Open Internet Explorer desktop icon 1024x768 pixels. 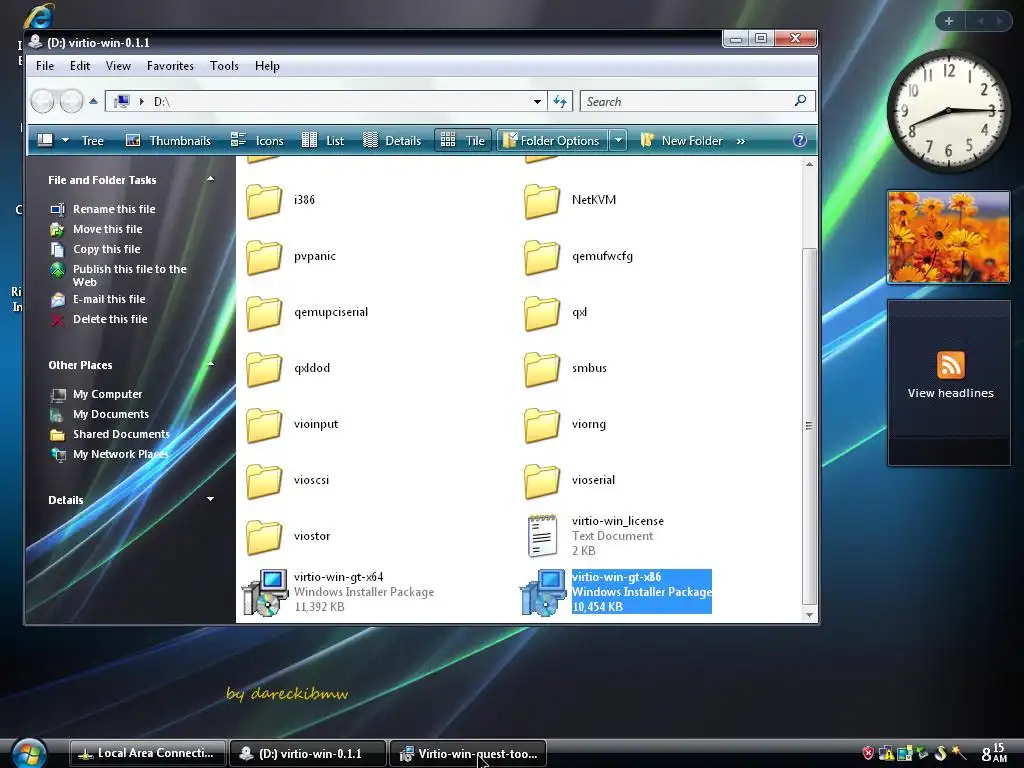pos(39,16)
